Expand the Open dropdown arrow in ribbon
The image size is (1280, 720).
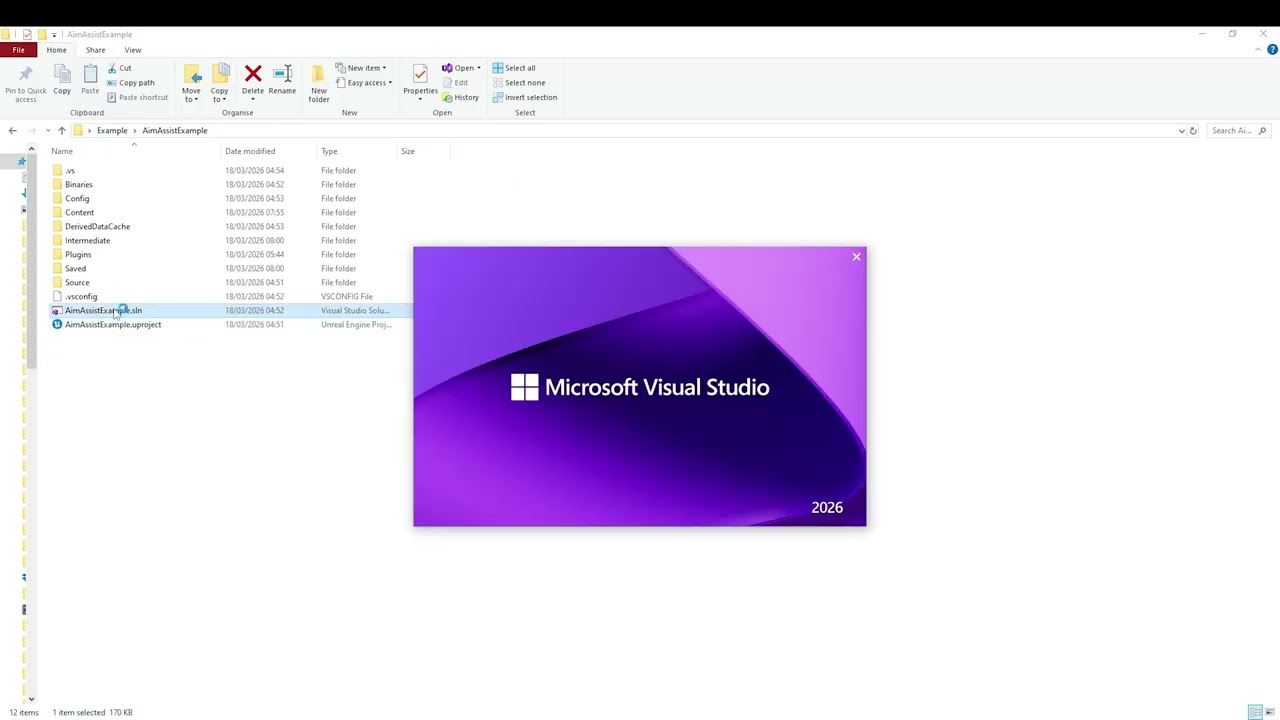[x=479, y=68]
